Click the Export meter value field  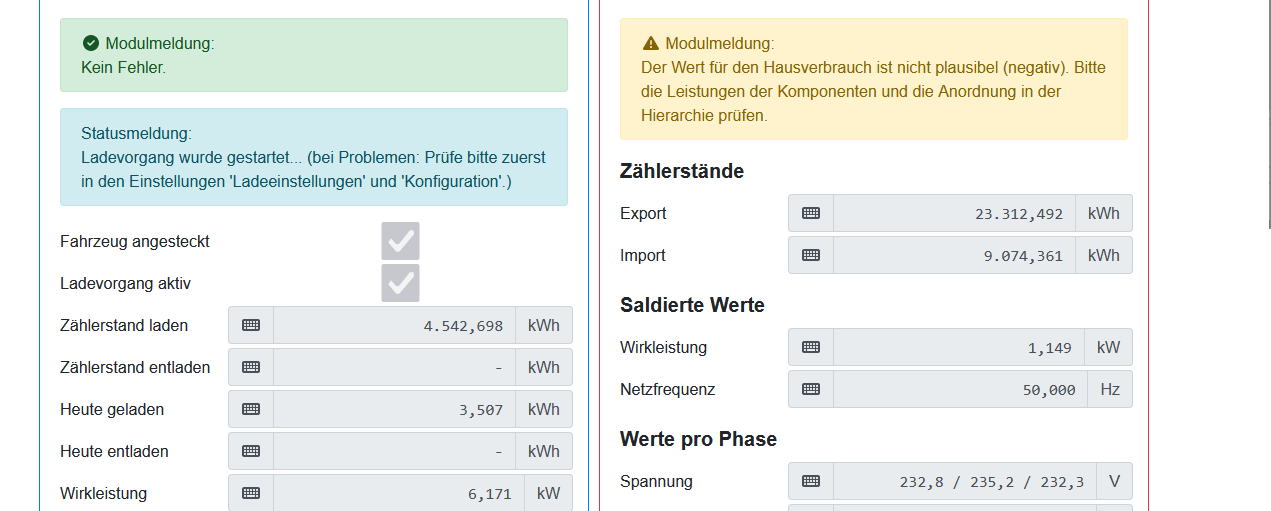click(954, 213)
